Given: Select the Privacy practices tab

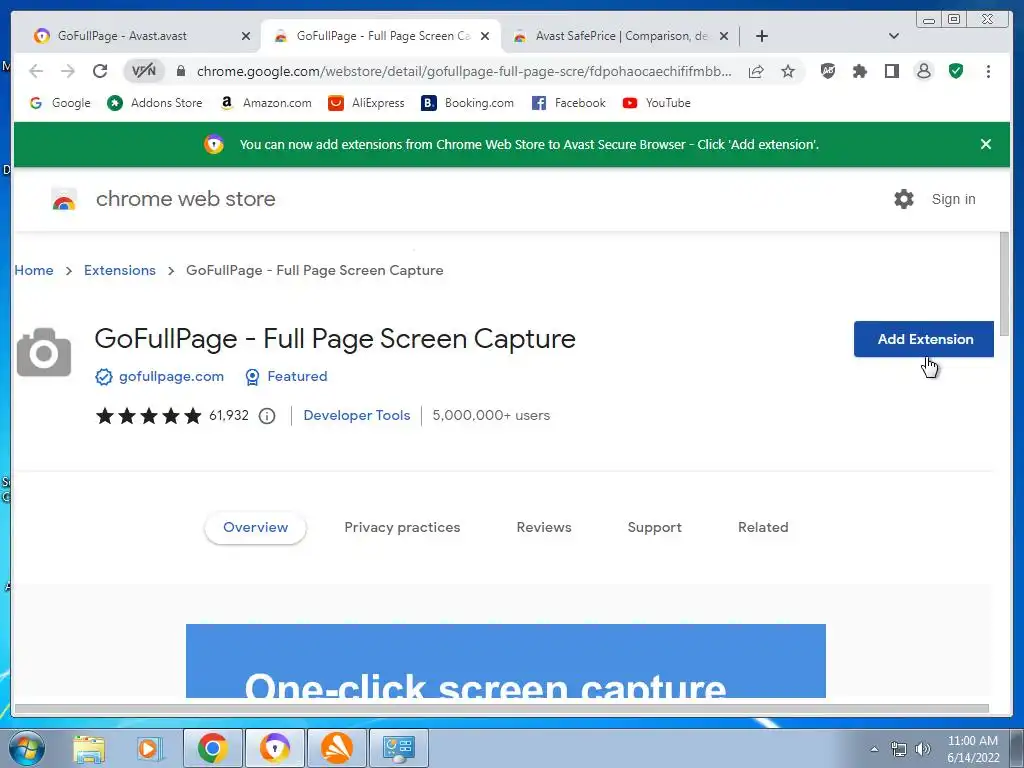Looking at the screenshot, I should 402,528.
